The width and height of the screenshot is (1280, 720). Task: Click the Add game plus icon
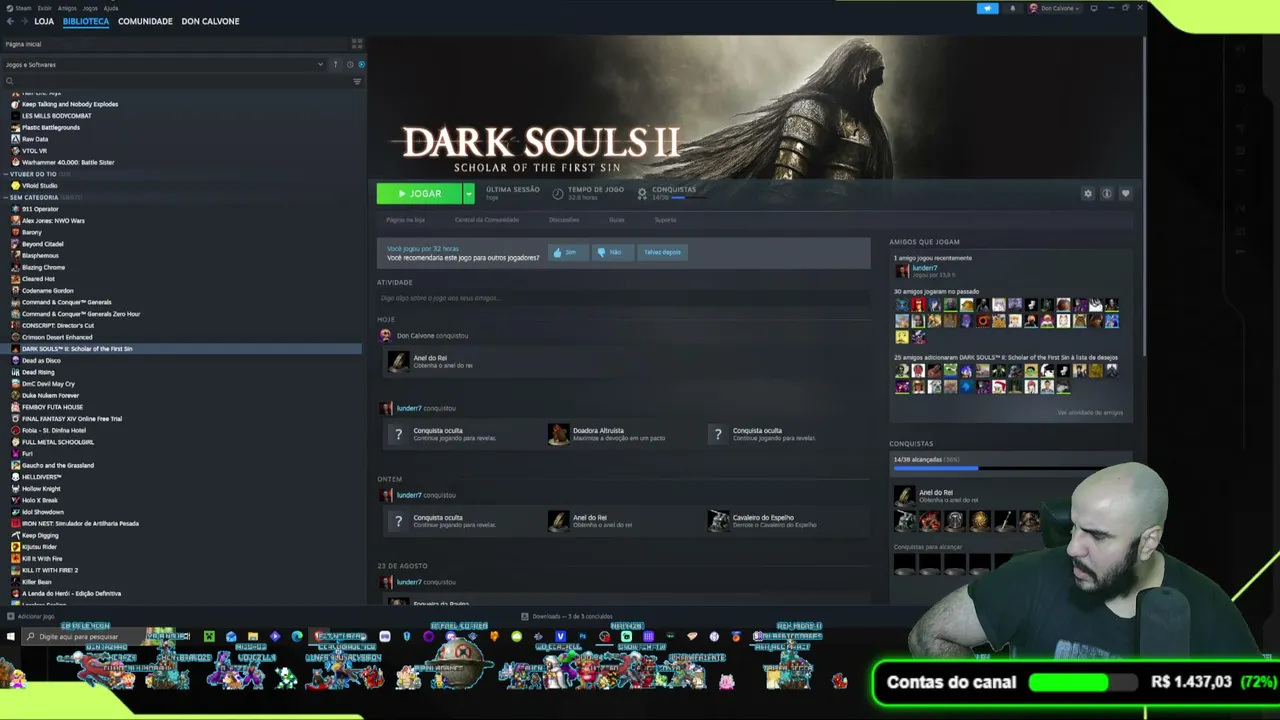[10, 616]
